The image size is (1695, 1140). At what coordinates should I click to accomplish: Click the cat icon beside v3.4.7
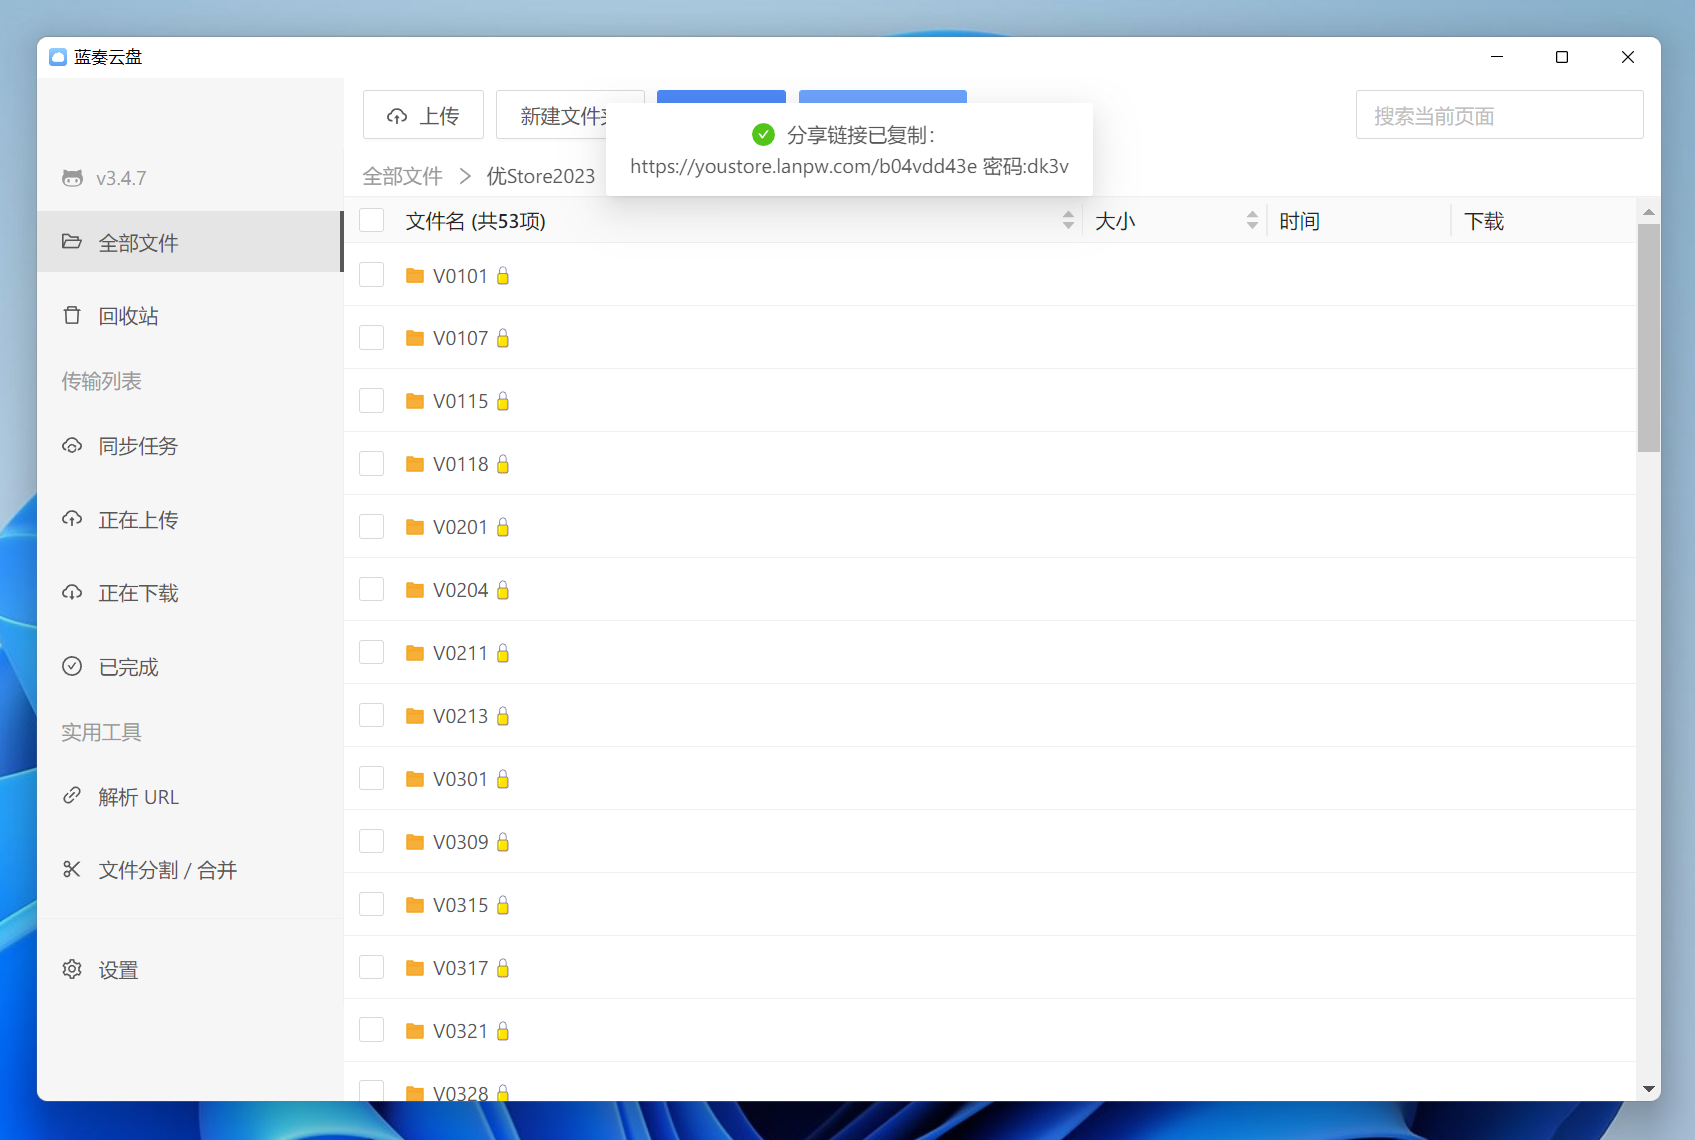[x=72, y=178]
